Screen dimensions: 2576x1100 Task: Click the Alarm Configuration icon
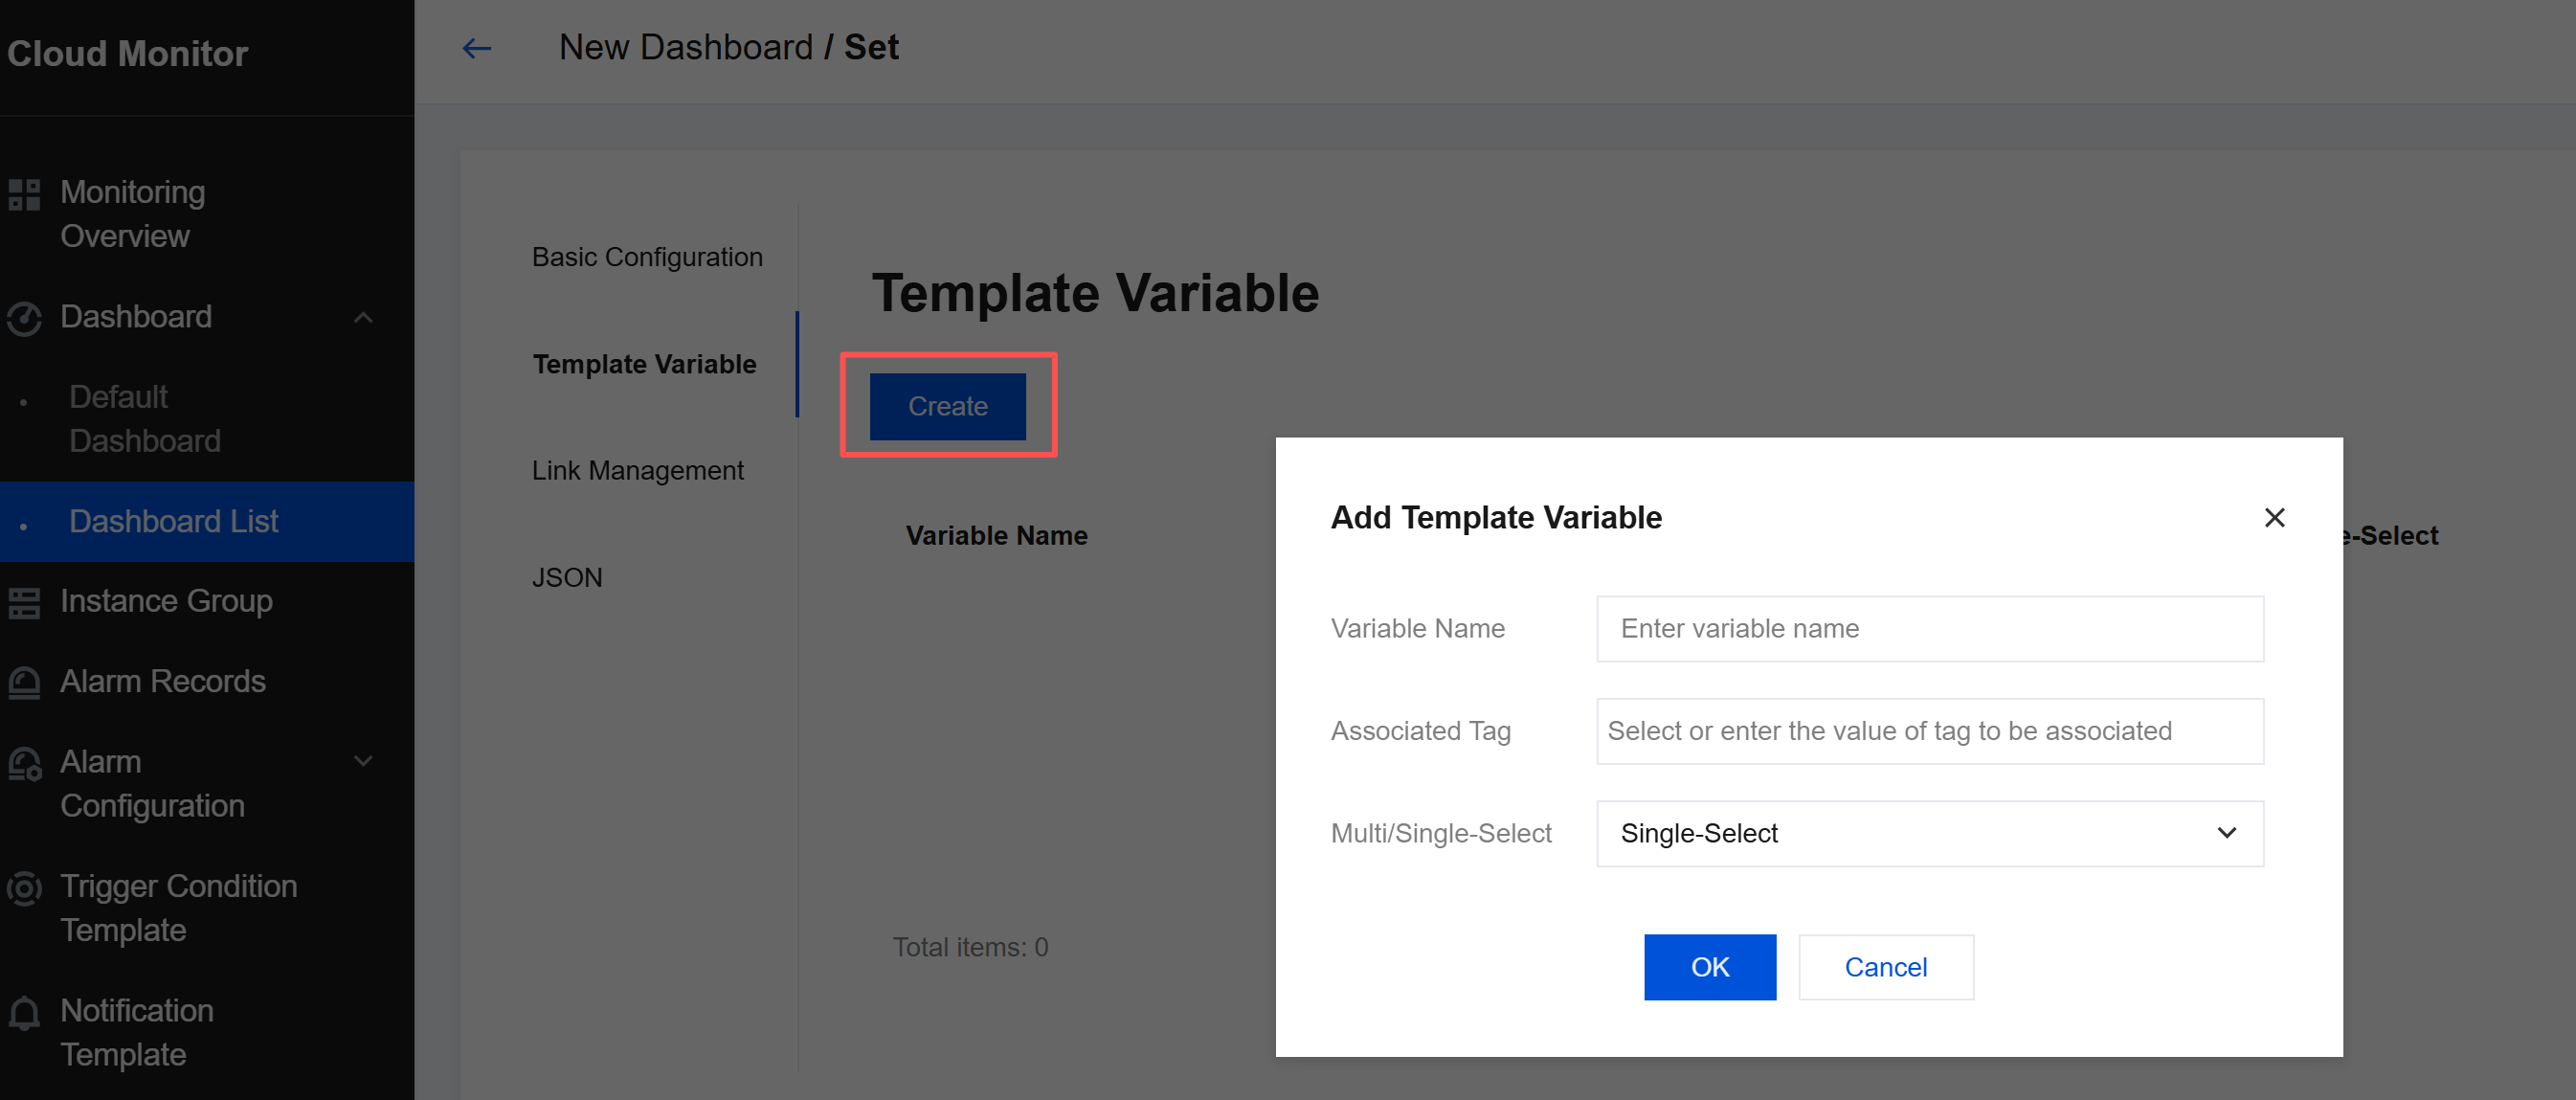coord(24,764)
